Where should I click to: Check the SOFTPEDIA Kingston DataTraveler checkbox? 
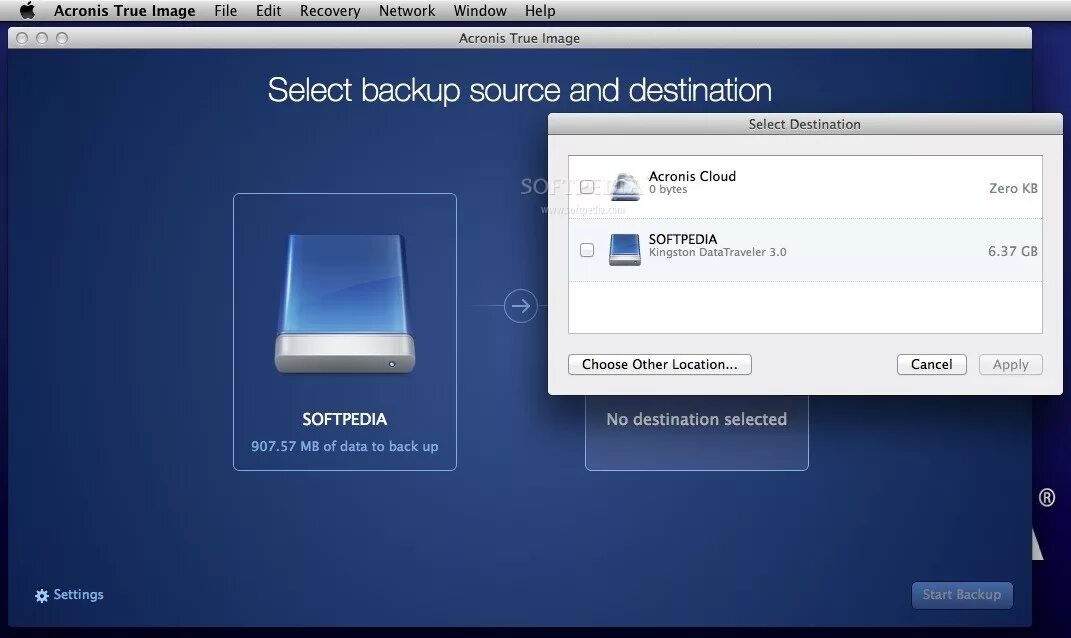[x=587, y=250]
